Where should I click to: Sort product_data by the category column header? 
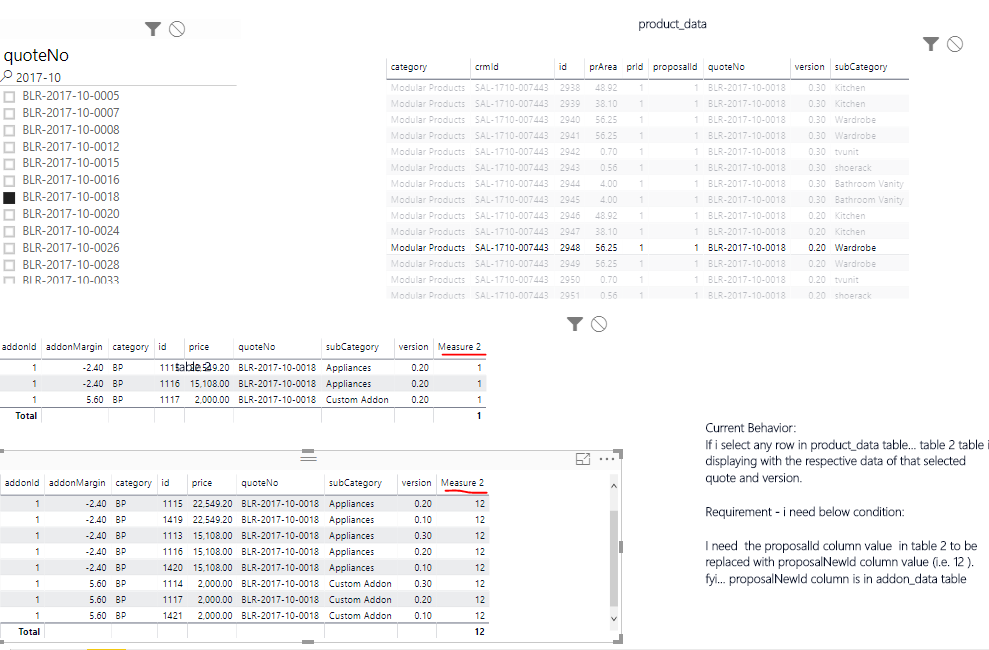point(409,67)
